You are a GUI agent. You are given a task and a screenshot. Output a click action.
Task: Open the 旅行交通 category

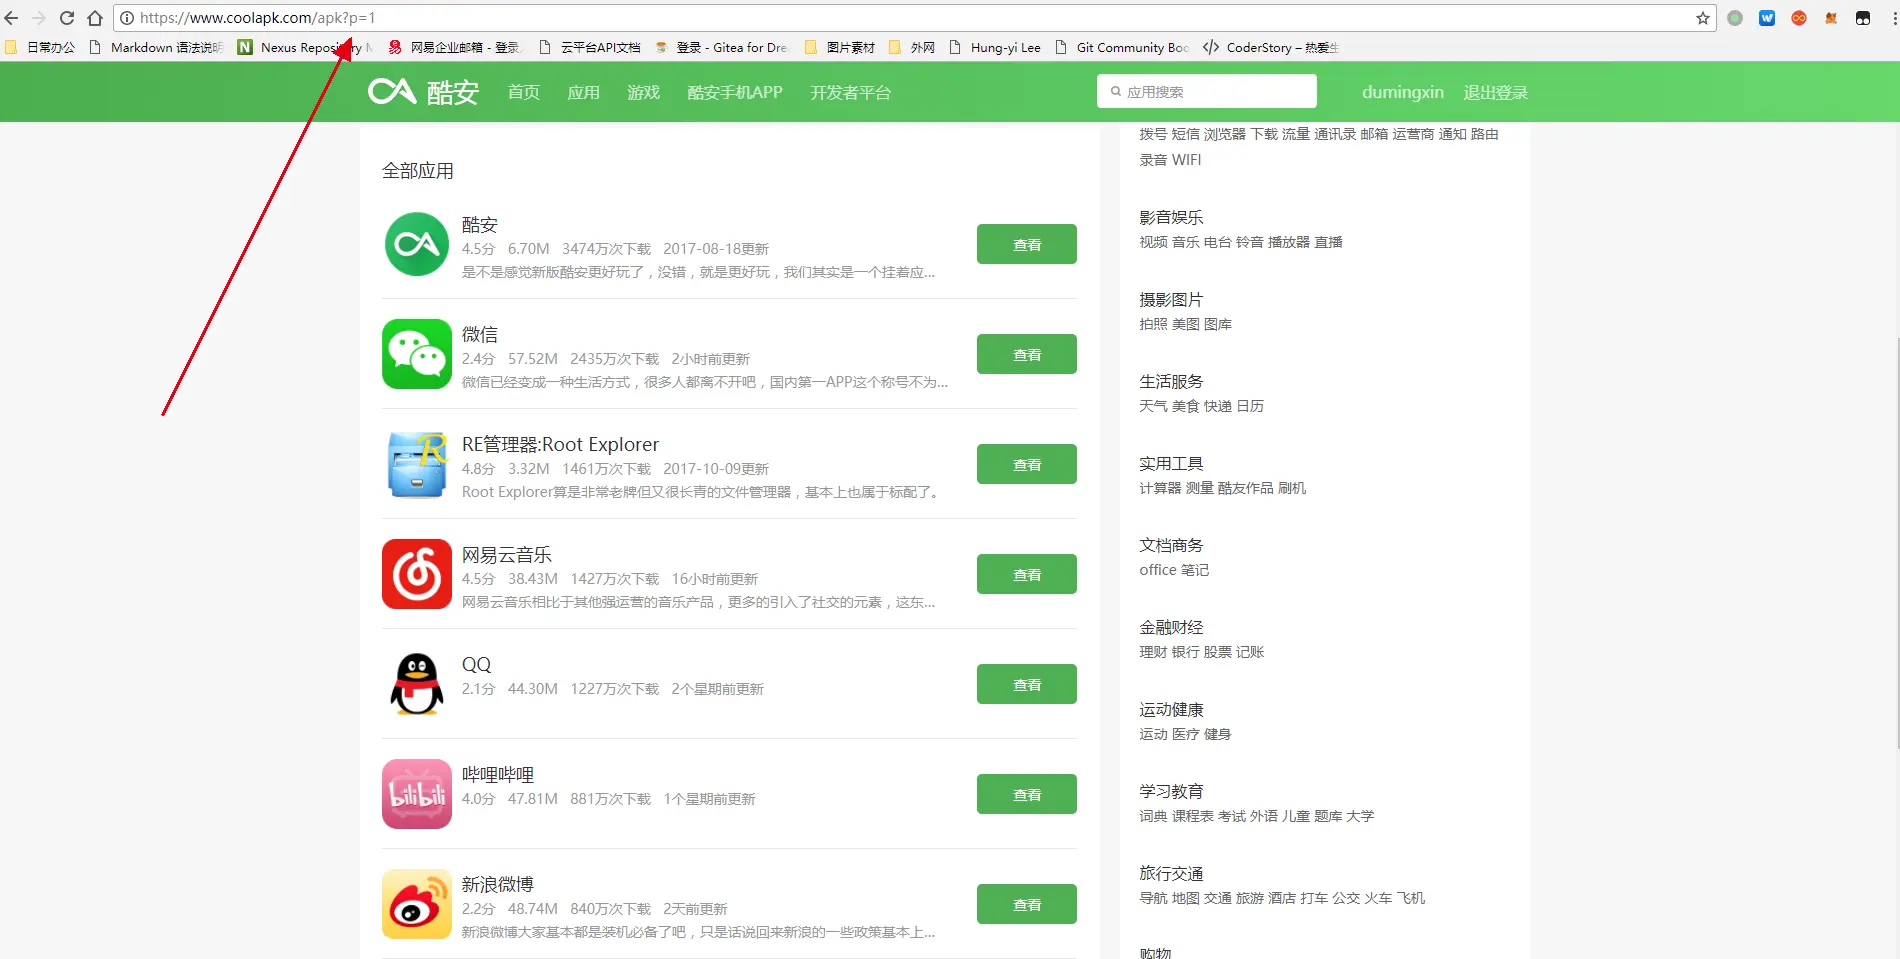tap(1171, 873)
